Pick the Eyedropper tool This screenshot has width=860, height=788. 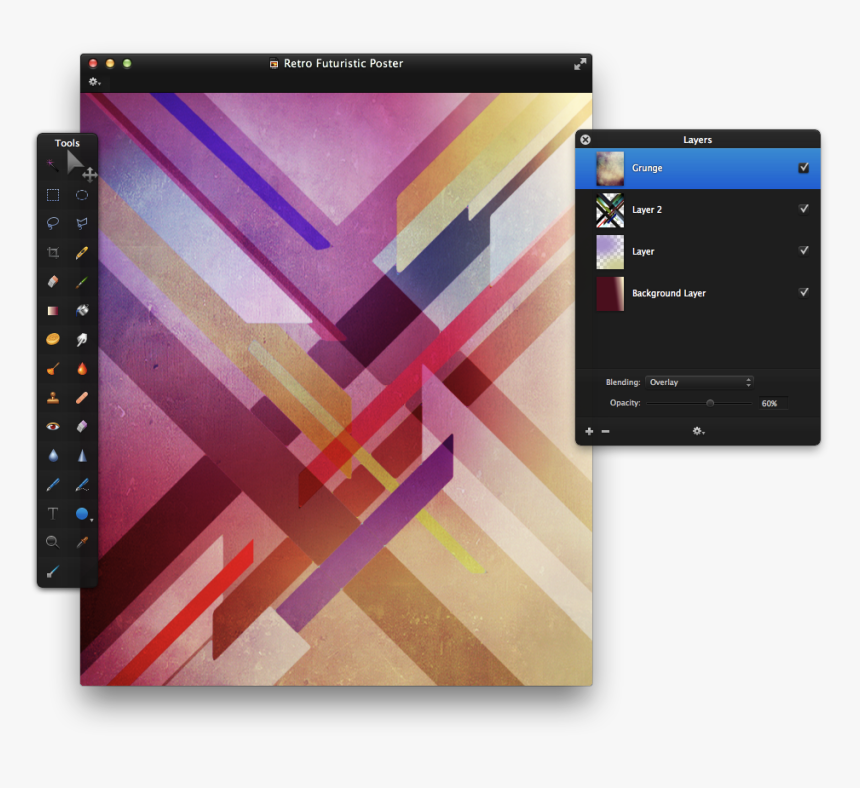82,542
